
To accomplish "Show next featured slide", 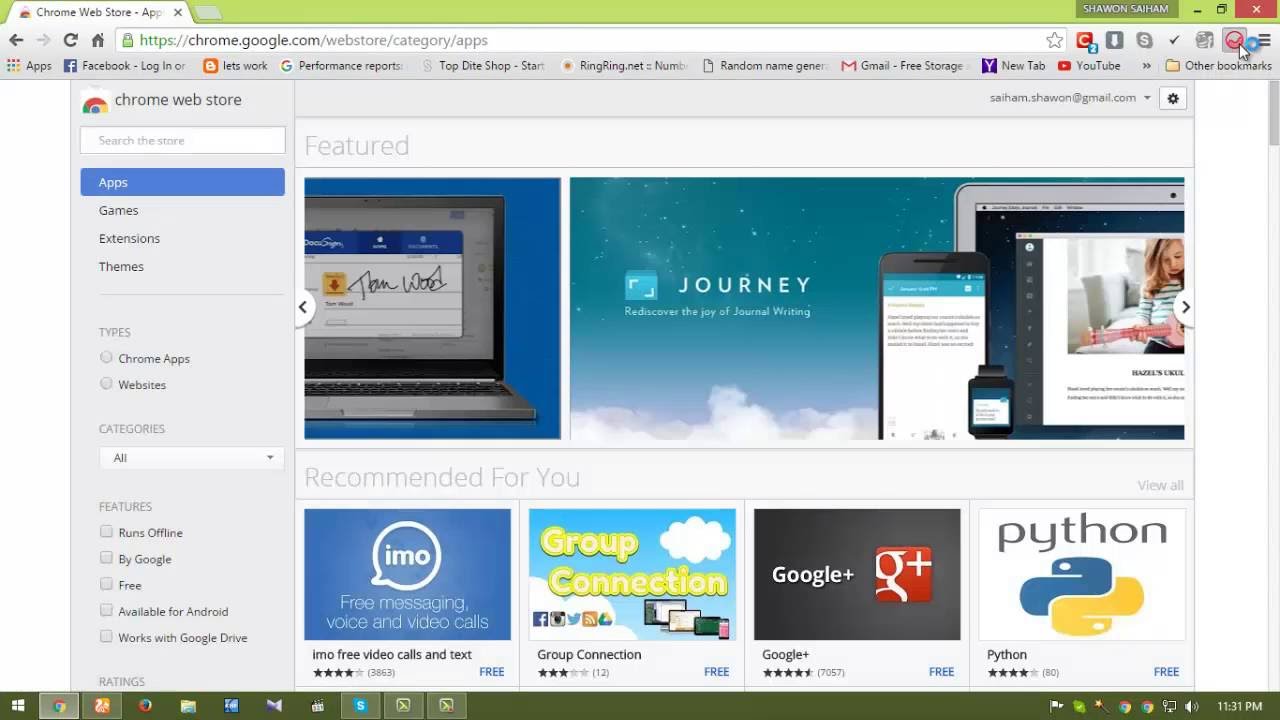I will [1185, 307].
